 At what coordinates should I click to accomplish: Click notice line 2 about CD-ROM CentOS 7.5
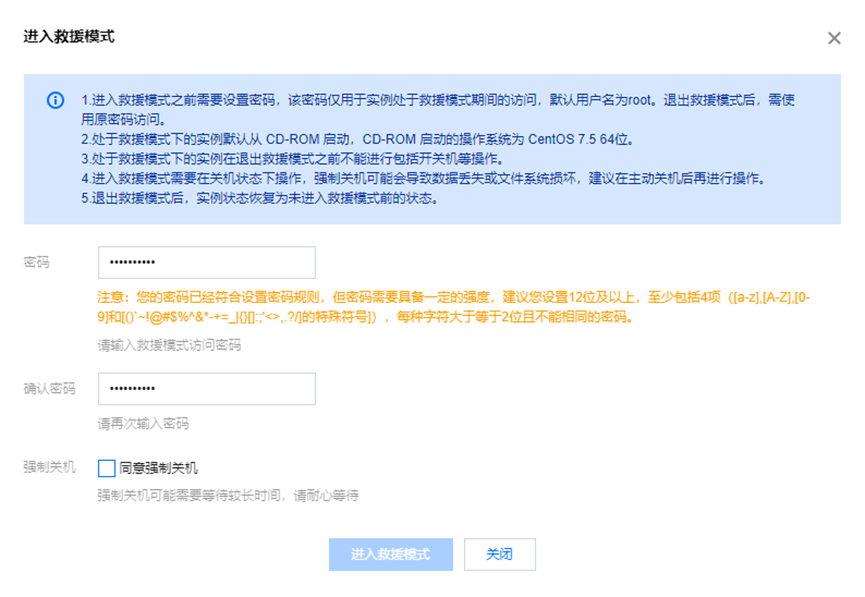coord(358,139)
